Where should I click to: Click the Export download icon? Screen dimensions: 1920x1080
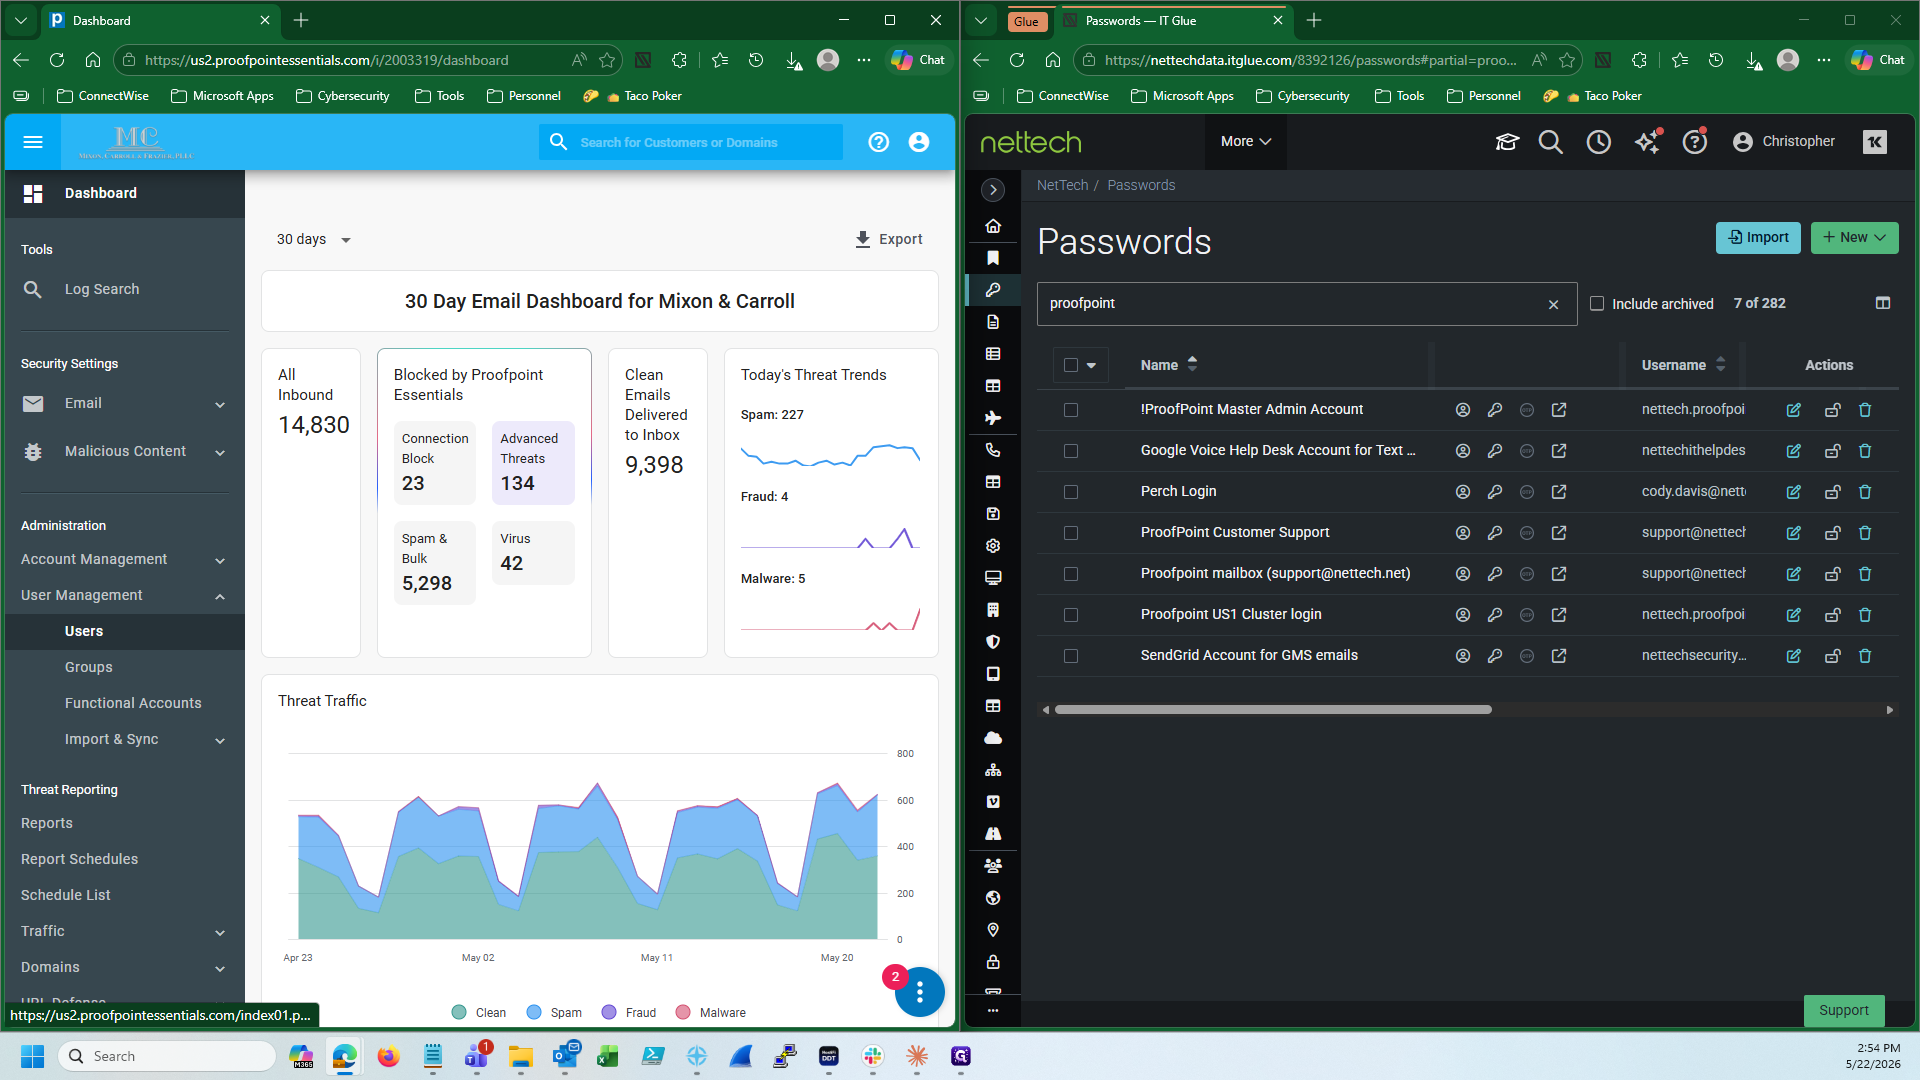click(863, 239)
